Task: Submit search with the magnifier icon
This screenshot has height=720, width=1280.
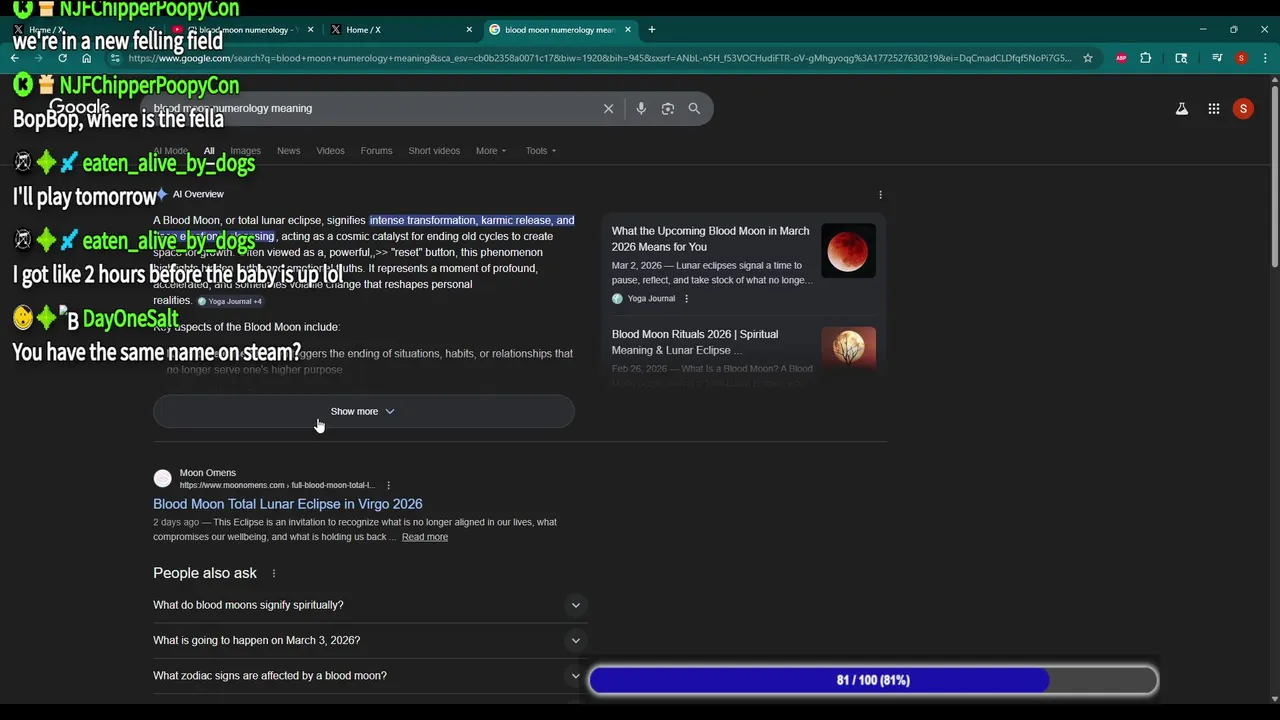Action: 694,108
